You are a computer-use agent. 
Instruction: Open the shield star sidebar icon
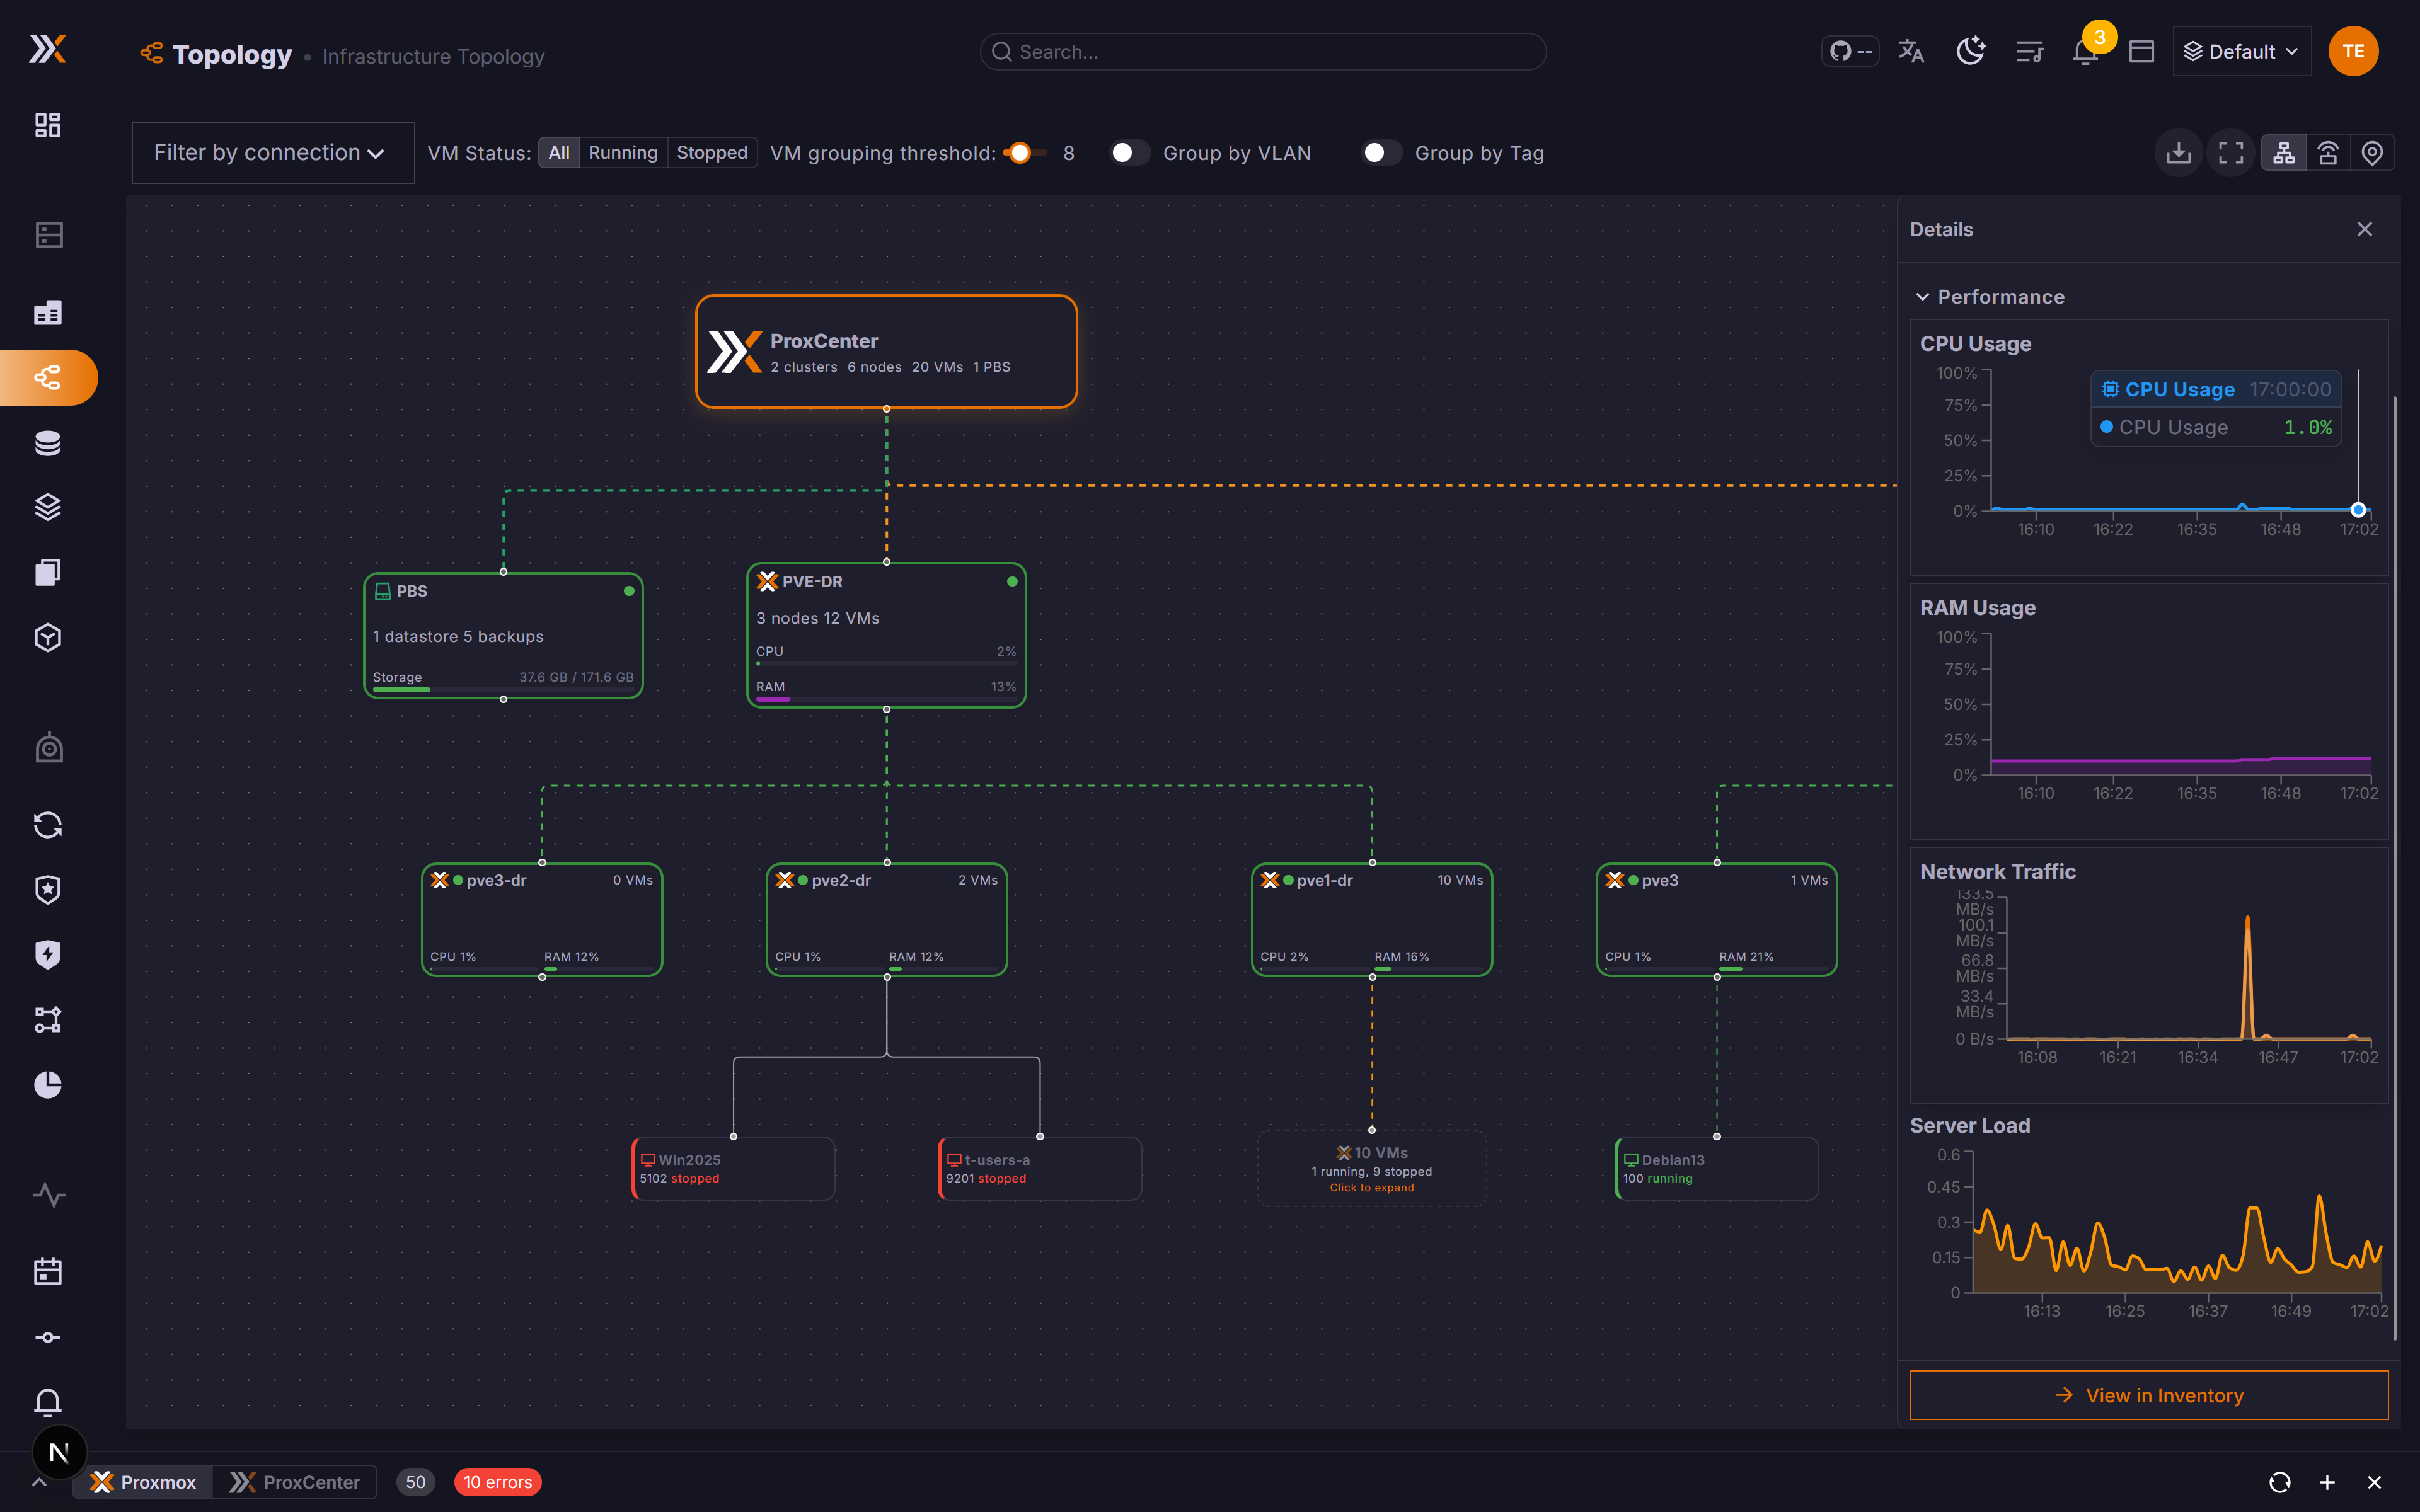coord(48,890)
